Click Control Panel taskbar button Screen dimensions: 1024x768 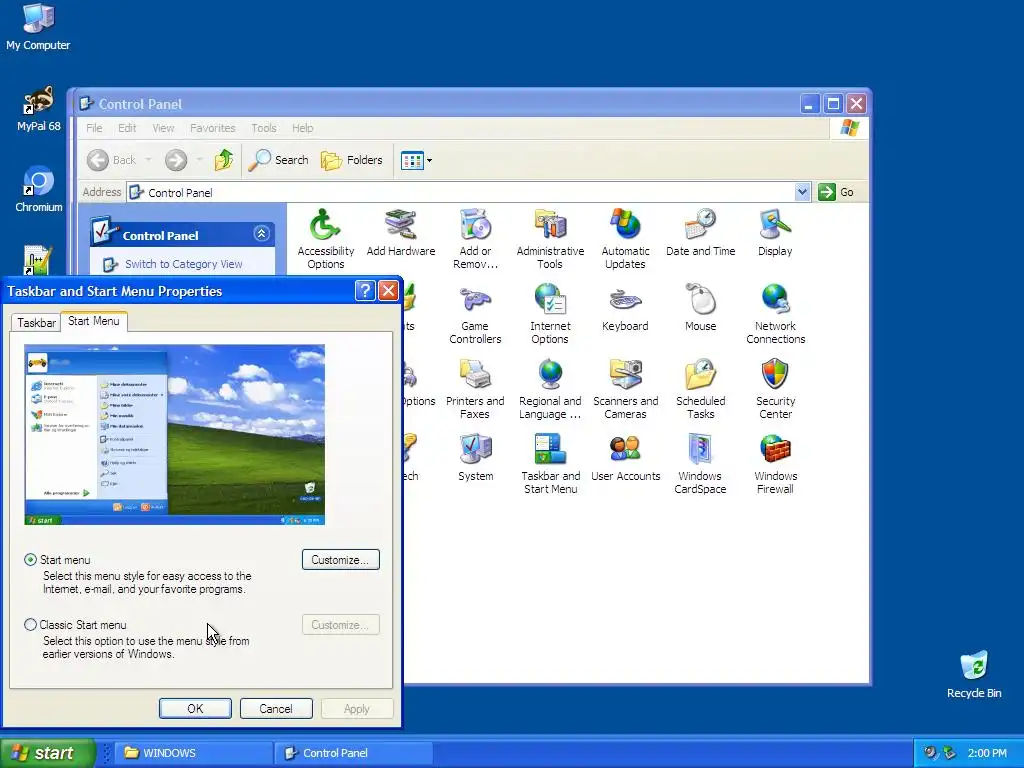click(353, 753)
